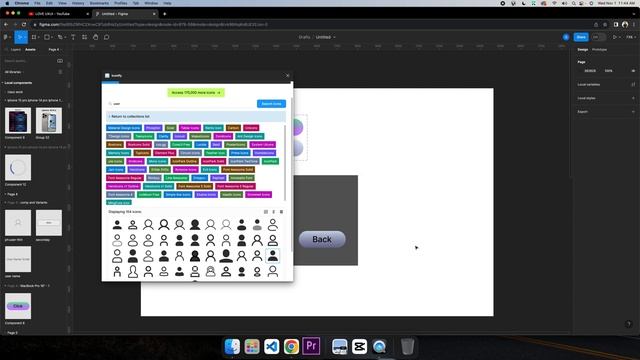Image resolution: width=640 pixels, height=360 pixels.
Task: Click Access 170,000 more icons banner
Action: pos(196,93)
